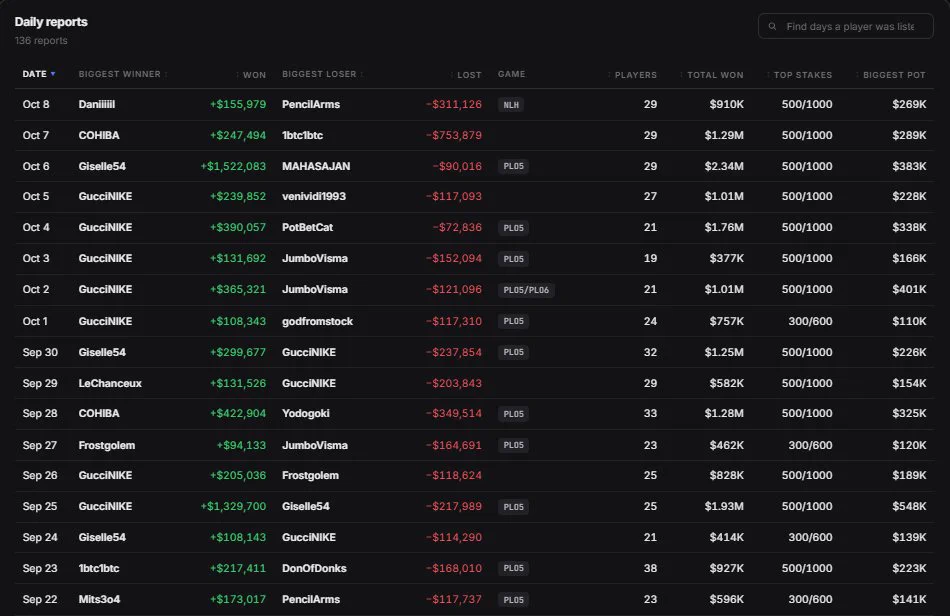Open winner Mits3o4 in the Sep 22 row

[x=99, y=599]
